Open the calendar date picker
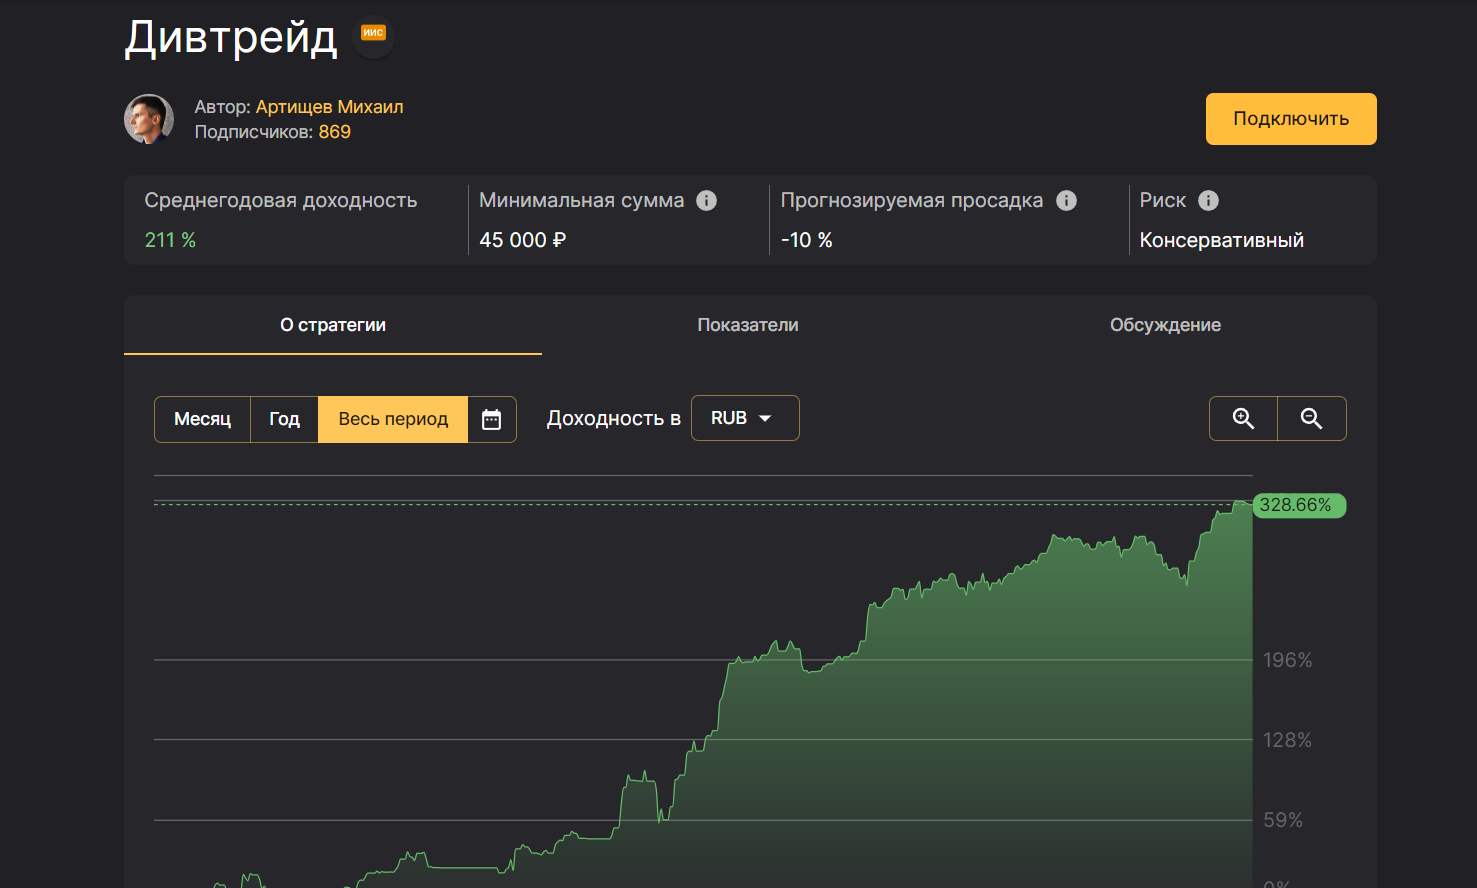 point(491,419)
